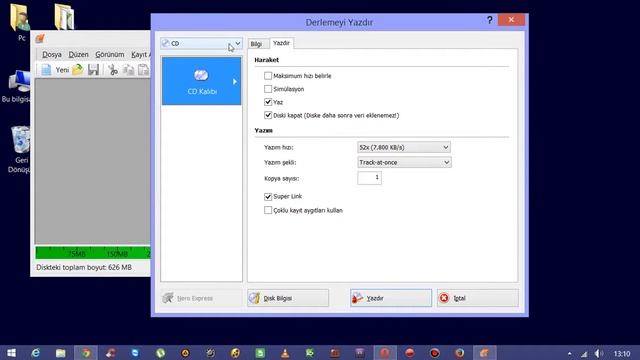Expand the arrow next to CD Kalıbı
640x360 pixels.
click(x=235, y=82)
